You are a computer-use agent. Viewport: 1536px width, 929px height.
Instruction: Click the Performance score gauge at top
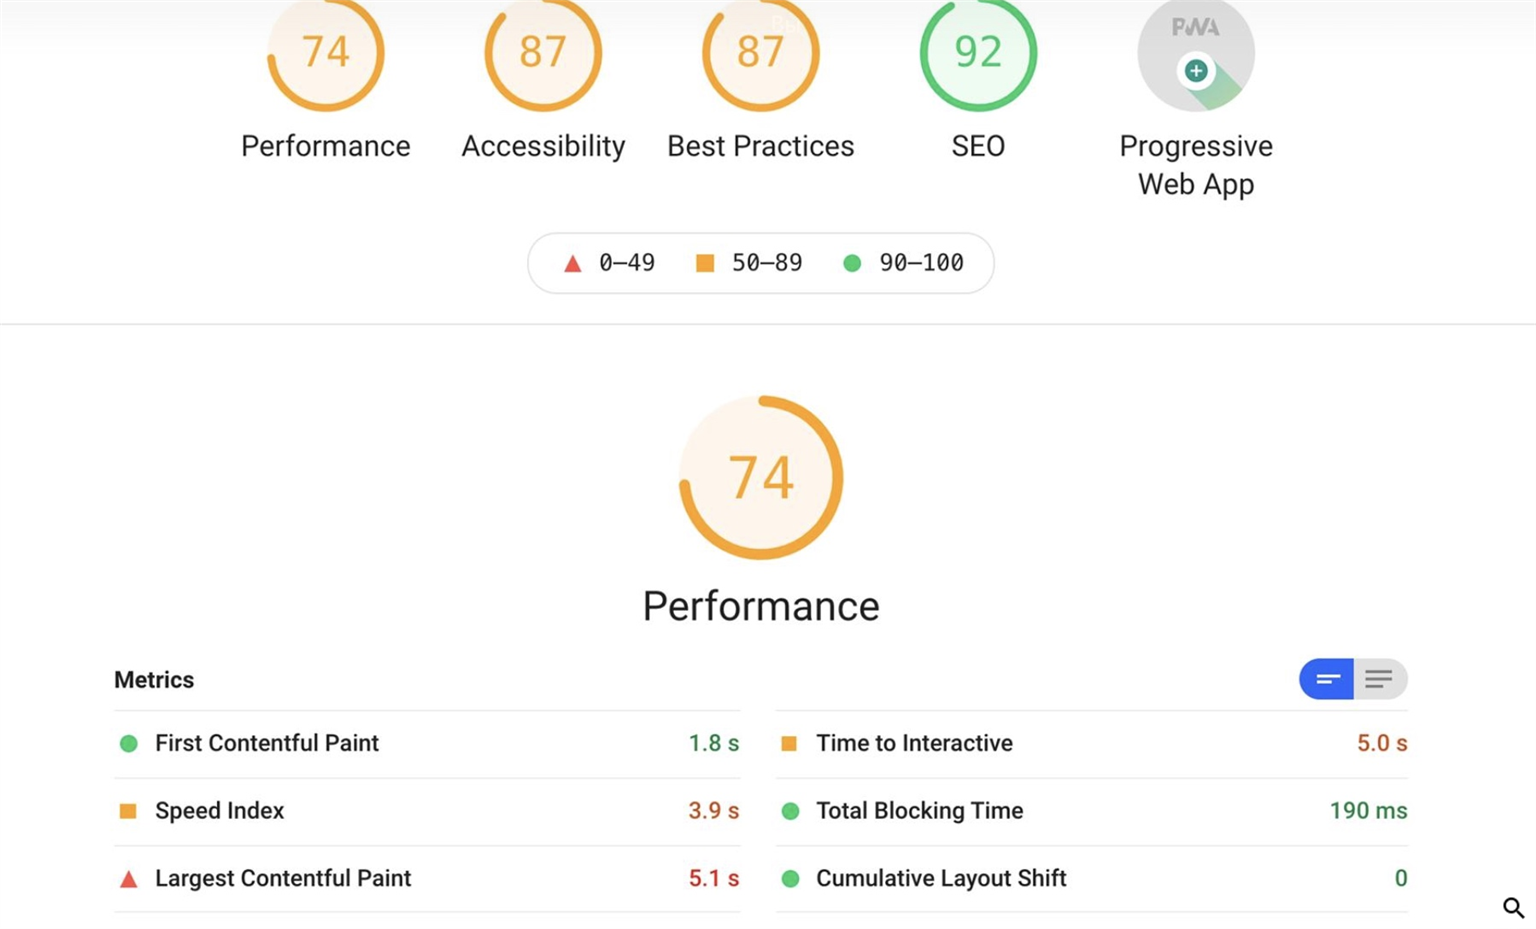pos(326,53)
